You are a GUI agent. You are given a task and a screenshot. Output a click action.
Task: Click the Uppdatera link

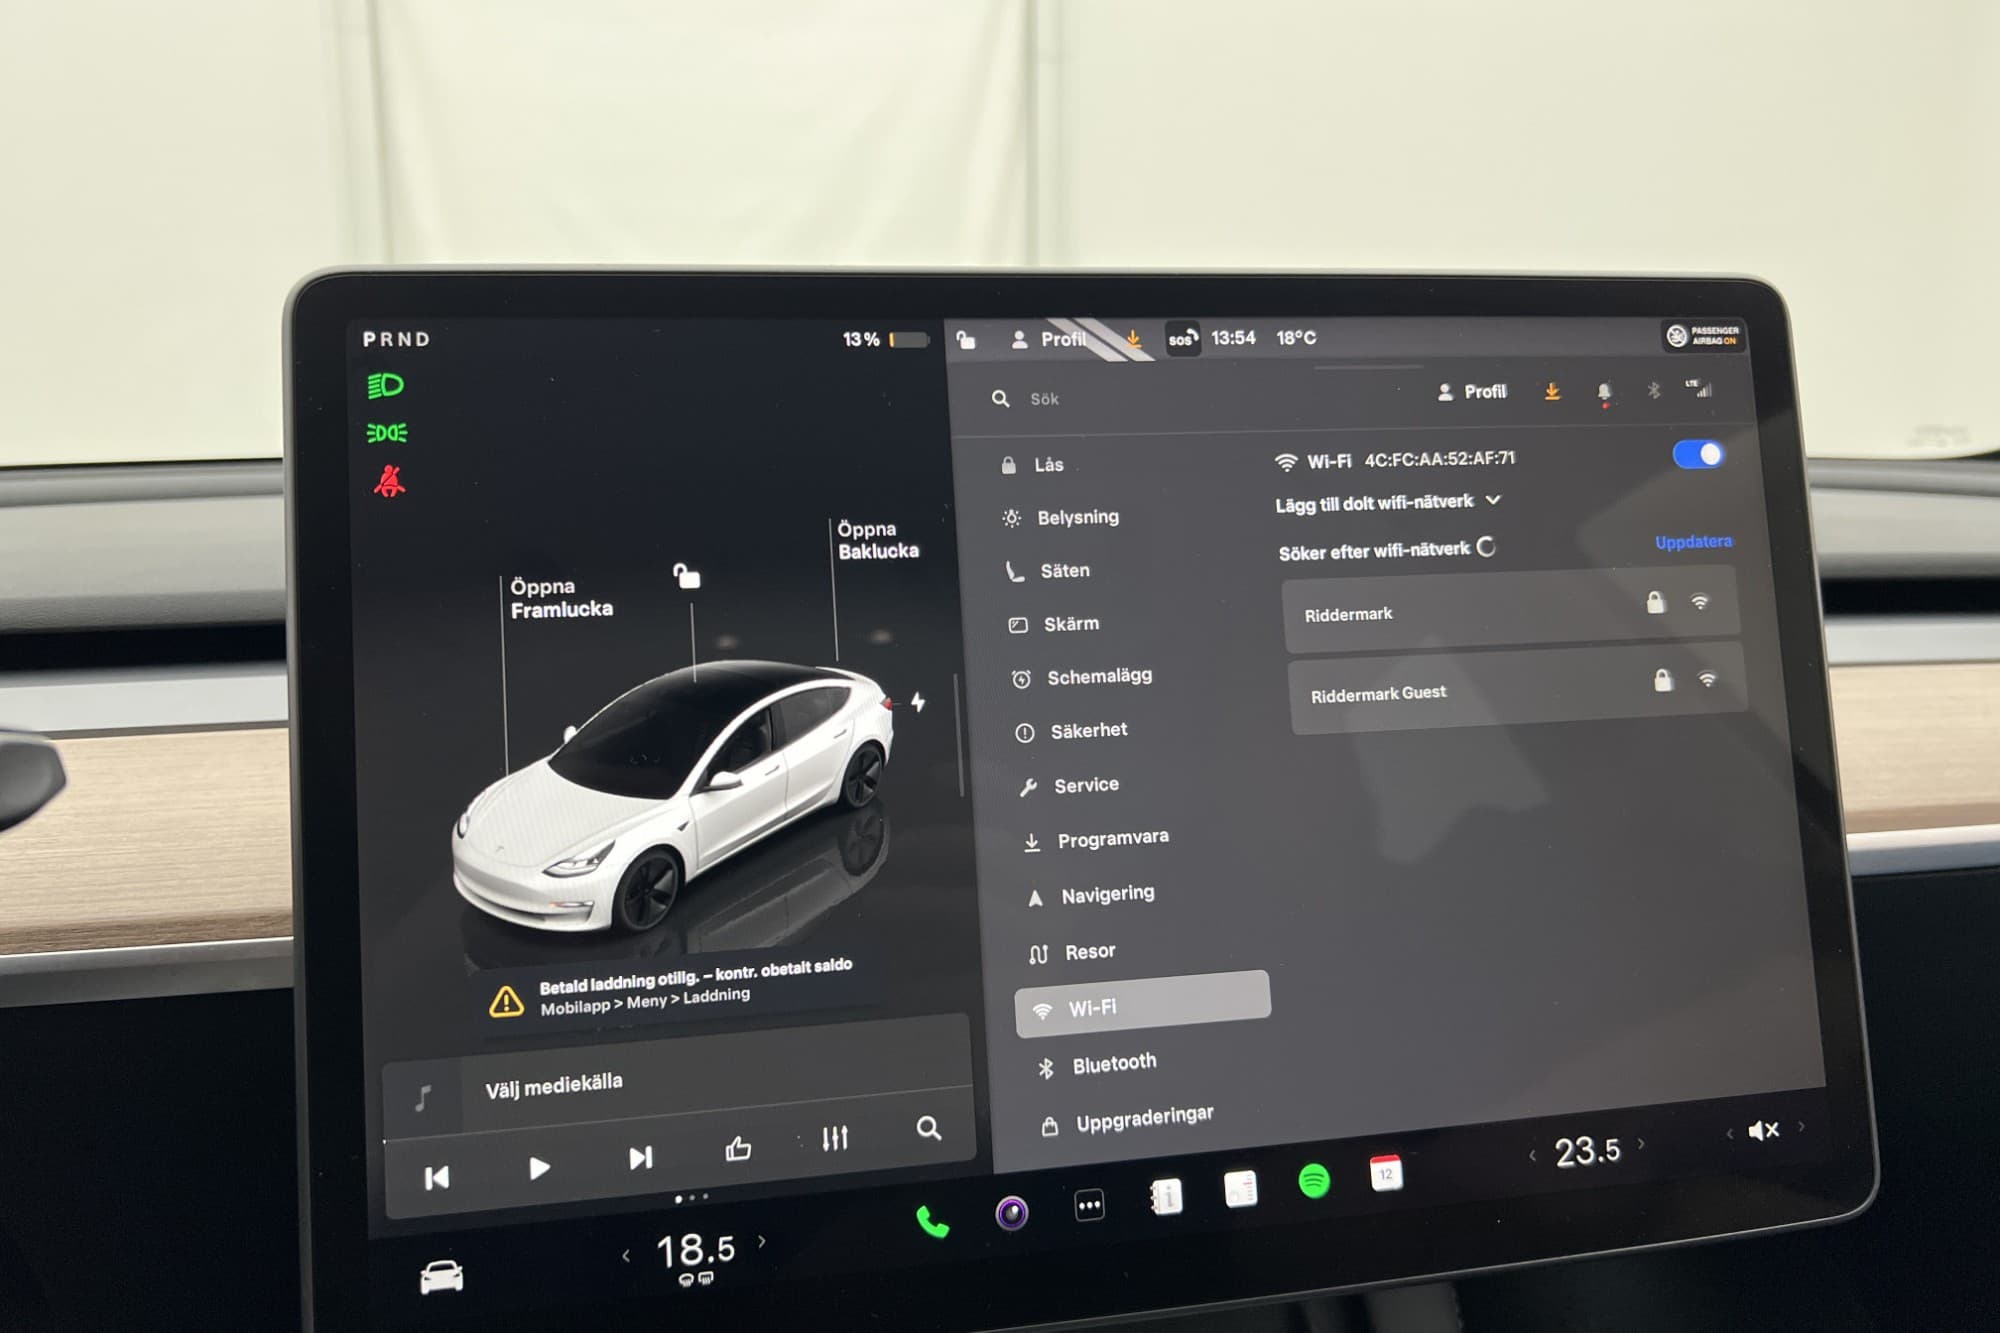tap(1693, 542)
